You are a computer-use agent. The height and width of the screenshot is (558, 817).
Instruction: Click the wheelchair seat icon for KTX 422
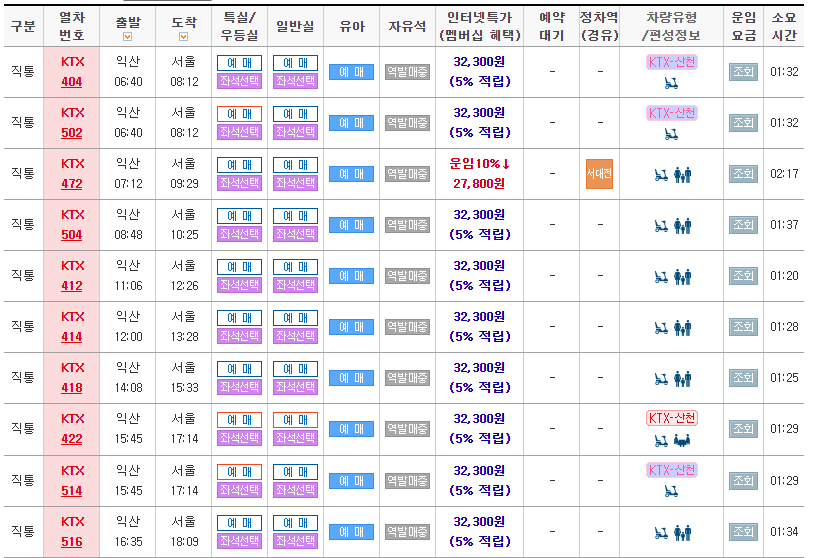(x=661, y=441)
